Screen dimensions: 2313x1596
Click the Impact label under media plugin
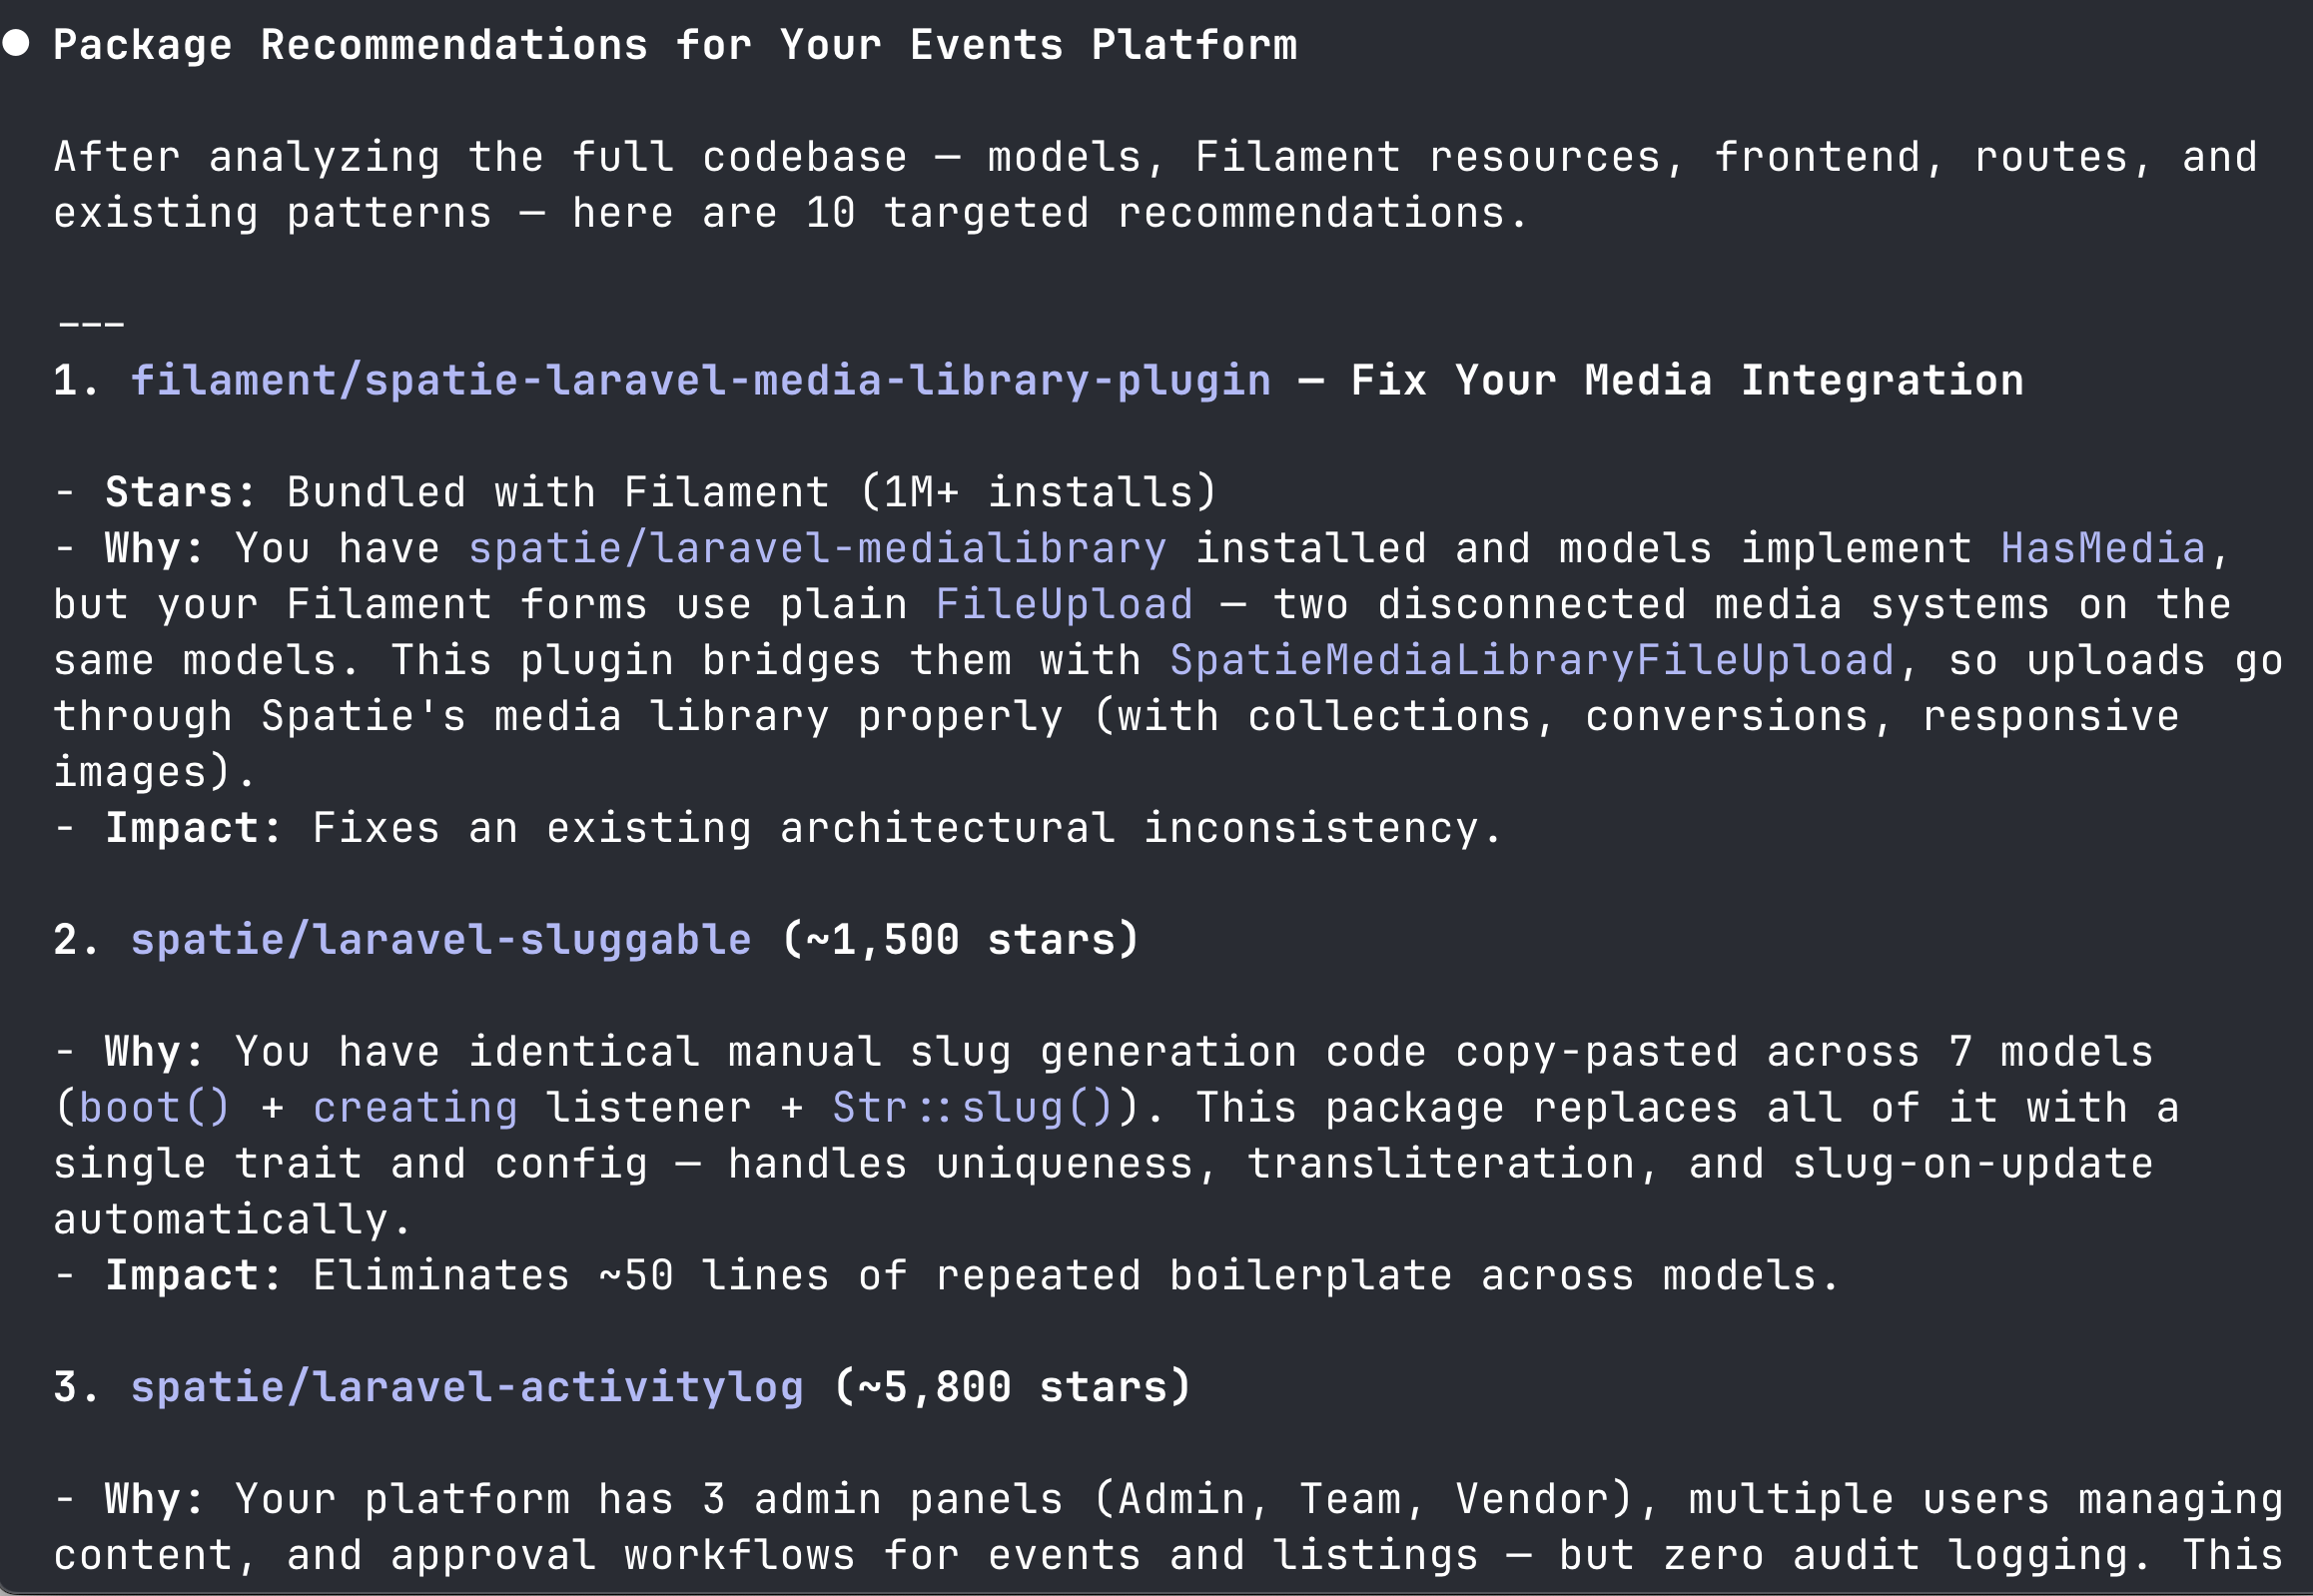[x=192, y=829]
